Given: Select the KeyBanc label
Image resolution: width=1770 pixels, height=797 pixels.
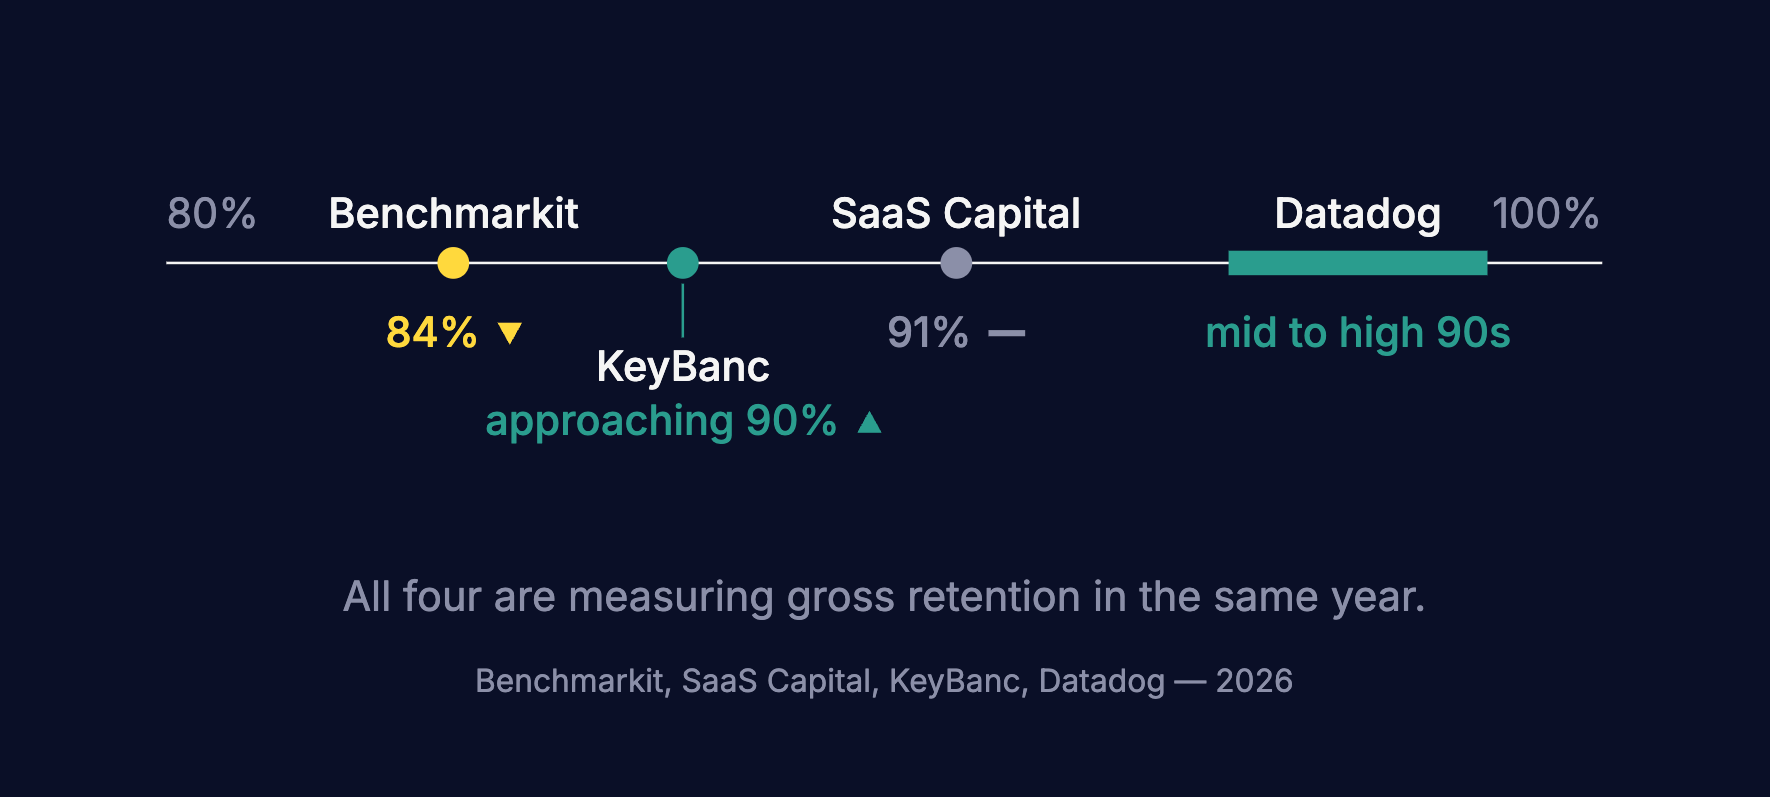Looking at the screenshot, I should 683,367.
